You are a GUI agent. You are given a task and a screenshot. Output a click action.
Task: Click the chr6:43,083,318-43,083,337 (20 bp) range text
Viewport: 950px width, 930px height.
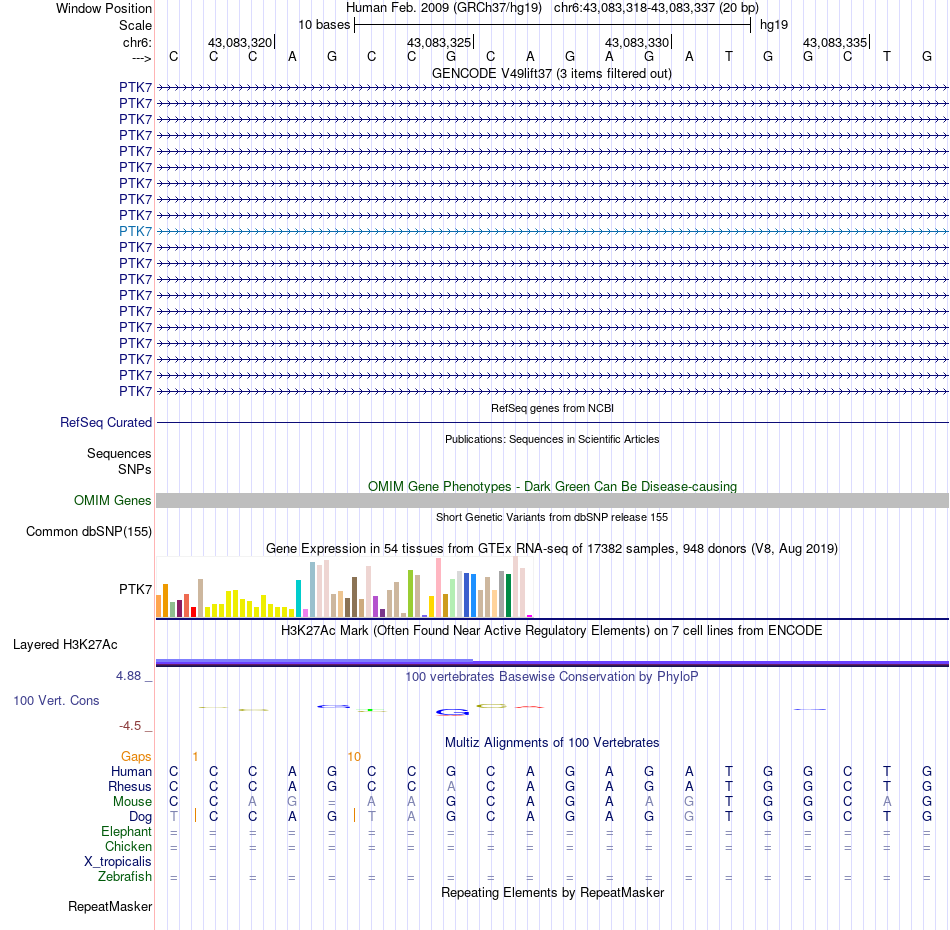[656, 8]
